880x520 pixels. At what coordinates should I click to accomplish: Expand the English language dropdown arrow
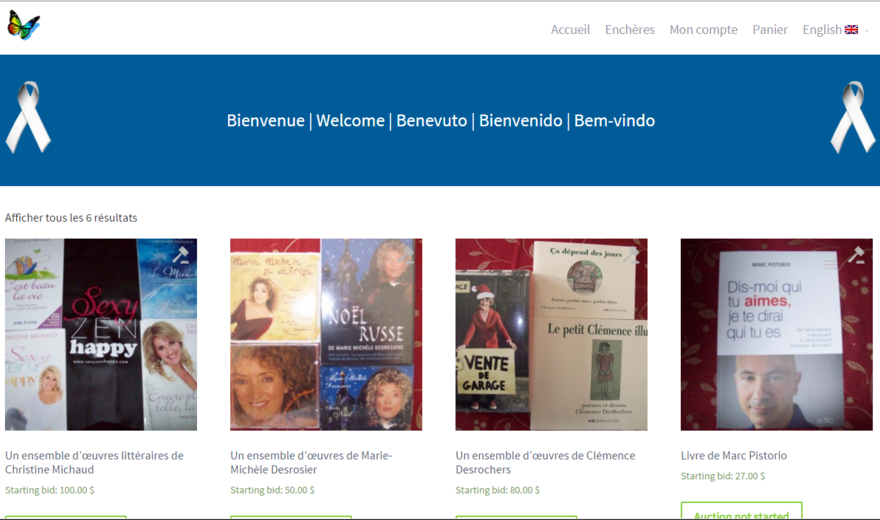[867, 31]
